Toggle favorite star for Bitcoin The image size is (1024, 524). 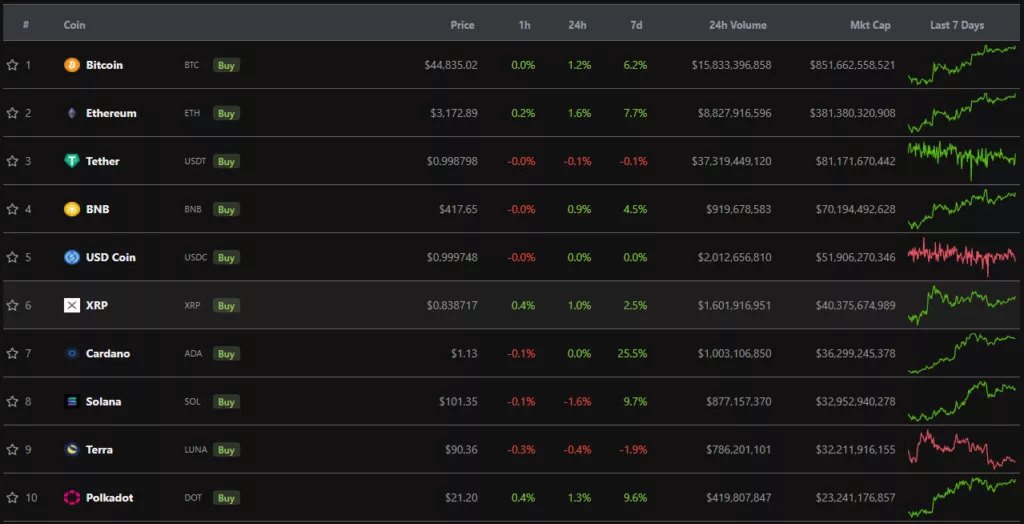(13, 65)
